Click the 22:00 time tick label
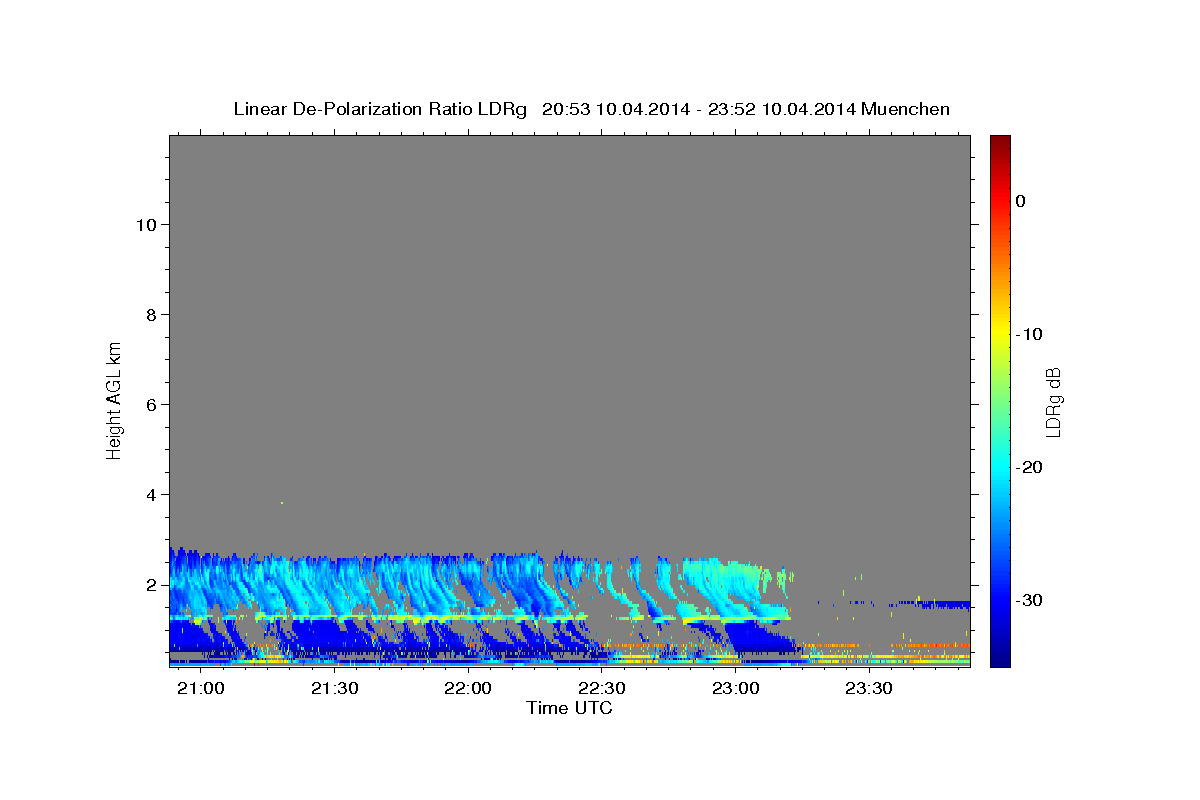Screen dimensions: 1200x800 (468, 689)
